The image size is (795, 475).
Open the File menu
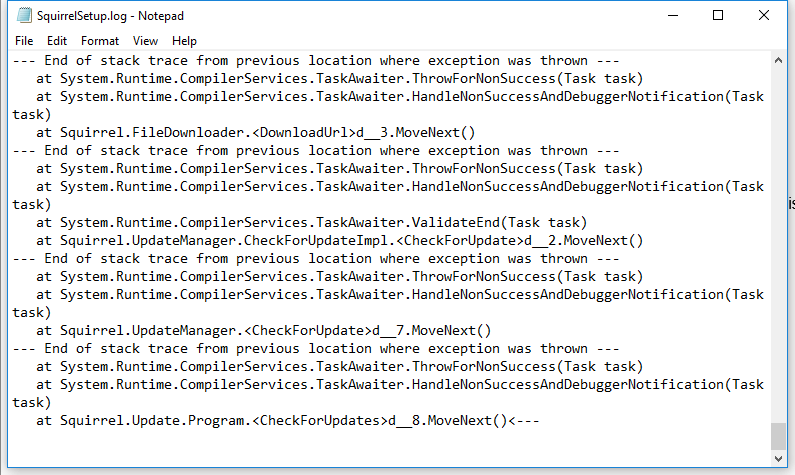coord(24,41)
